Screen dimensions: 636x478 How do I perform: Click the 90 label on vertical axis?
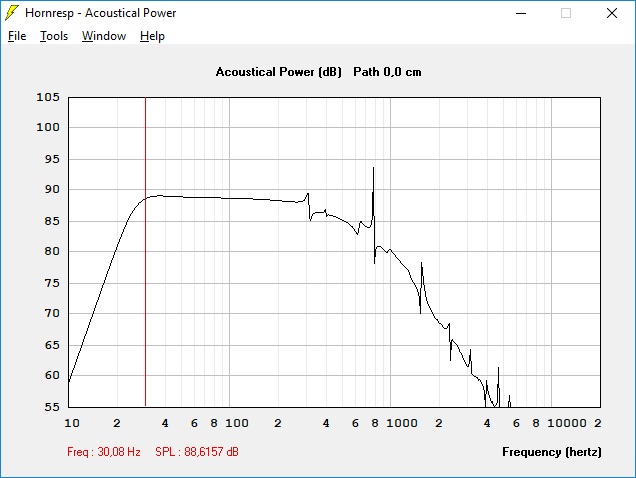52,189
